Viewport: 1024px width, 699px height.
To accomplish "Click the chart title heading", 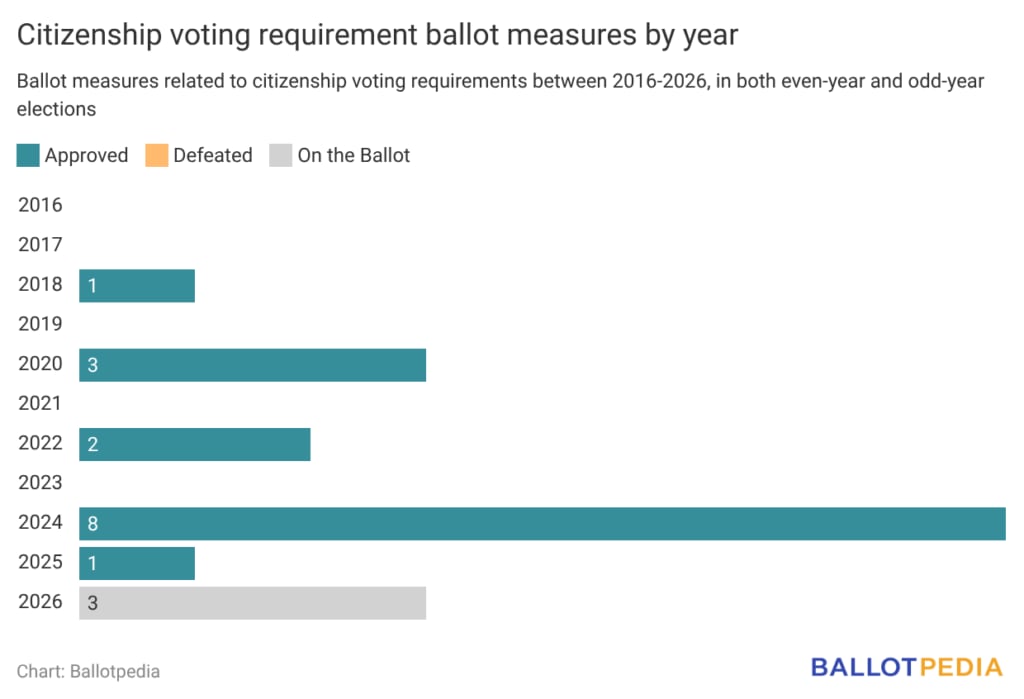I will tap(377, 35).
